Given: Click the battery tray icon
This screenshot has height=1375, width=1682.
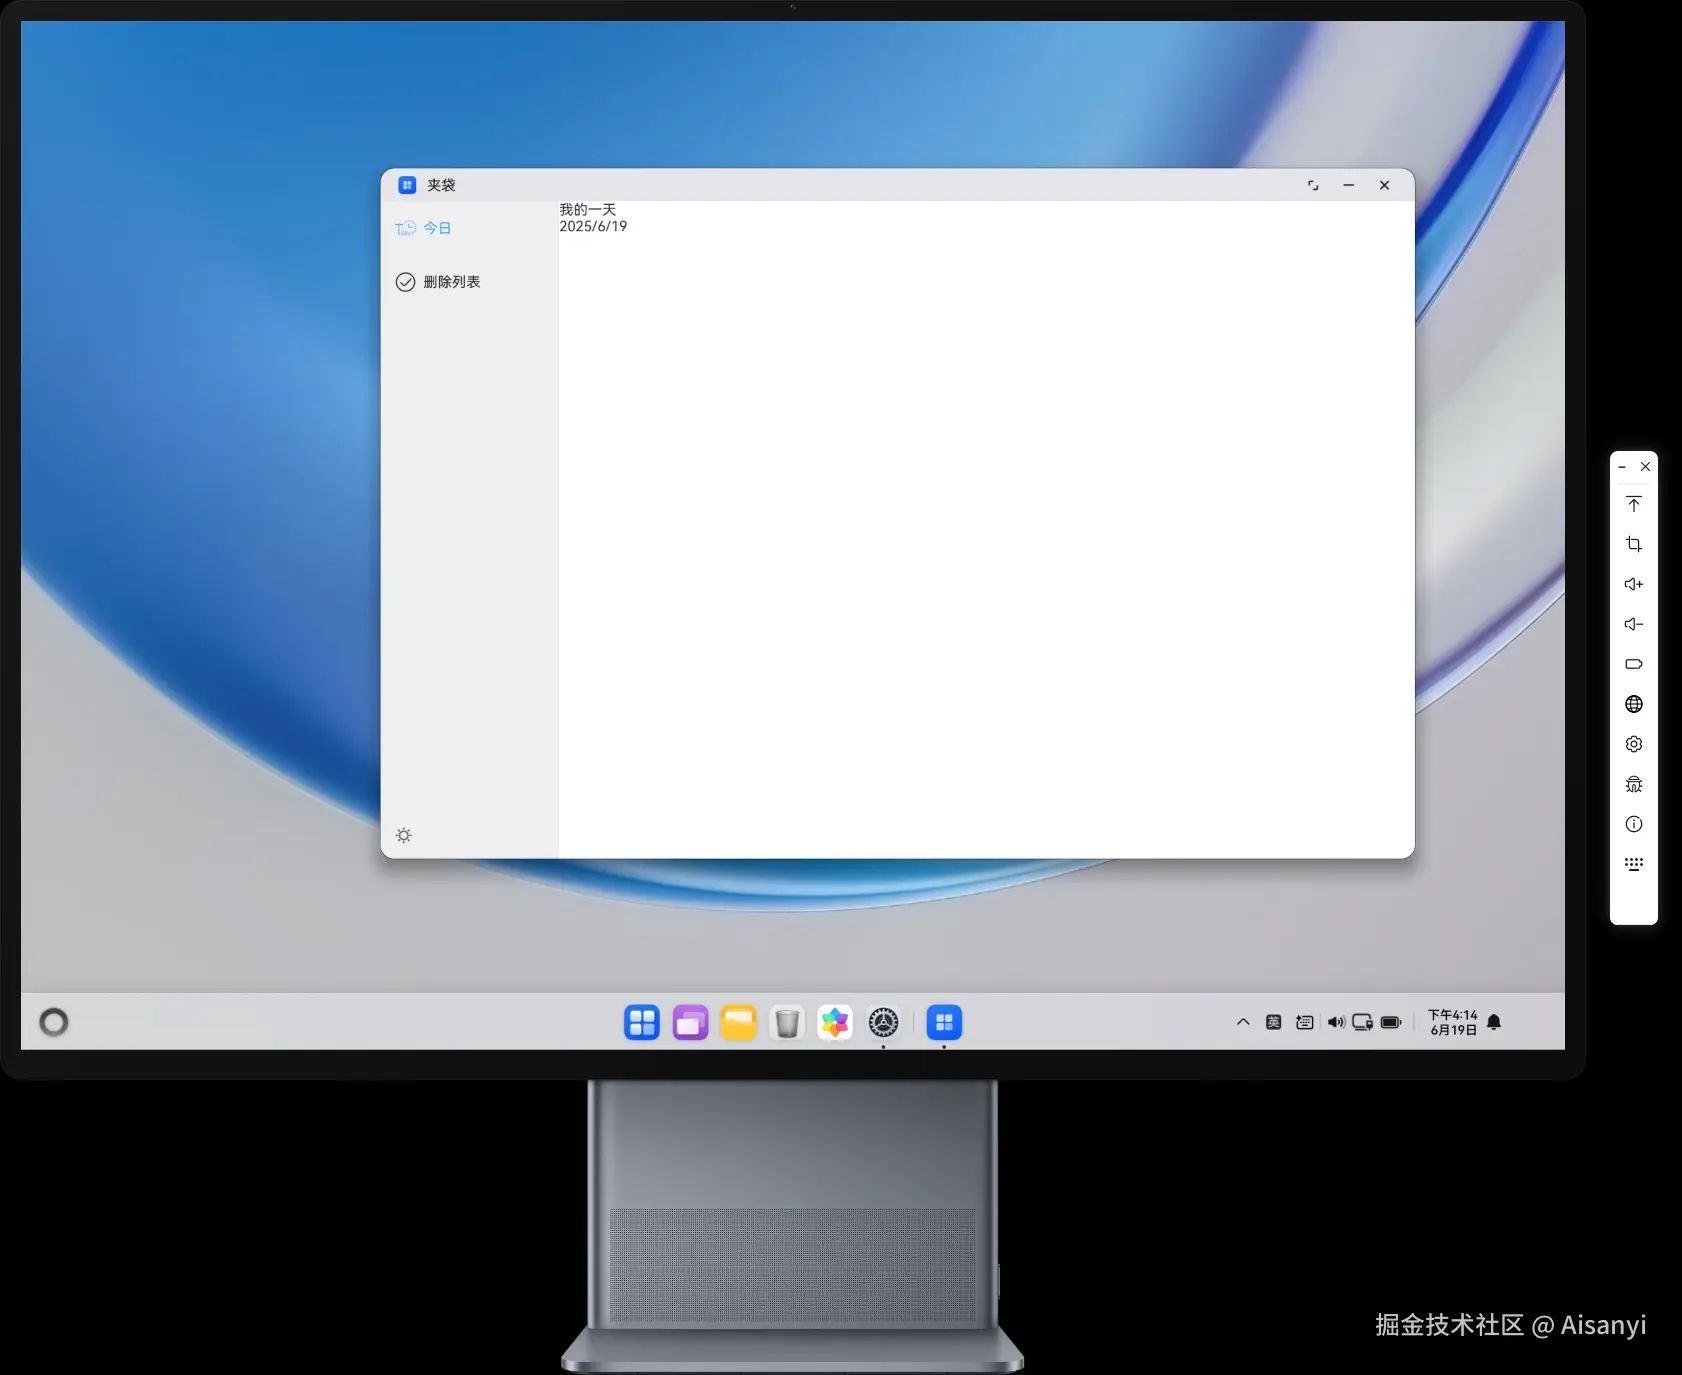Looking at the screenshot, I should point(1391,1022).
